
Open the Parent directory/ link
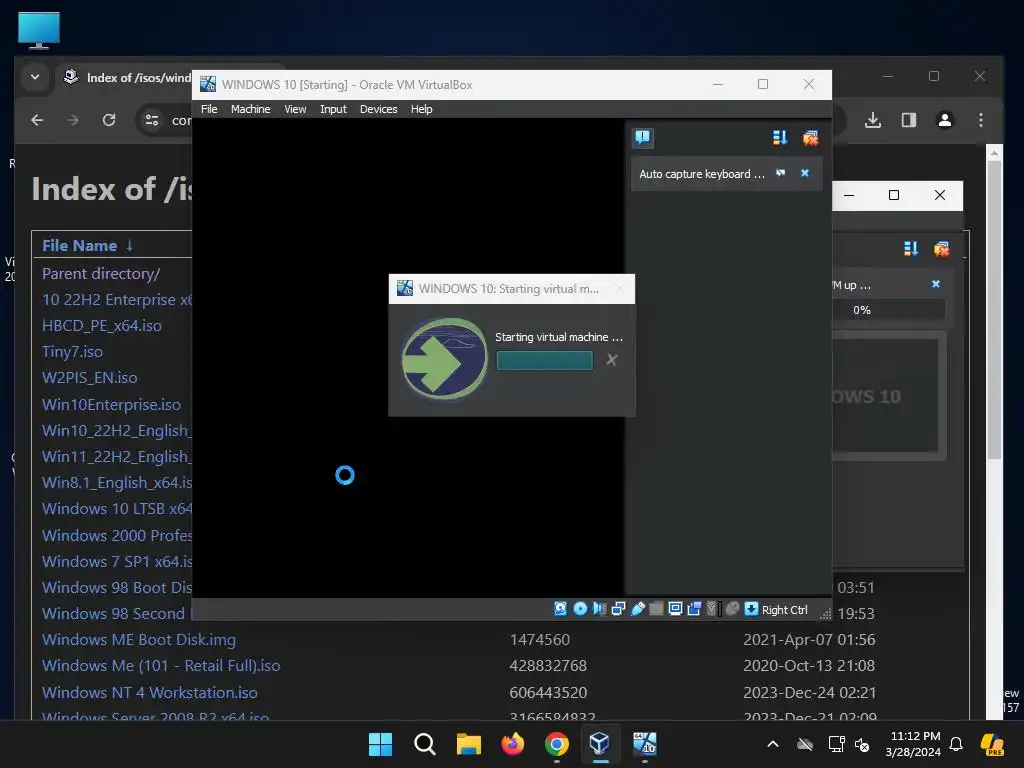coord(101,274)
